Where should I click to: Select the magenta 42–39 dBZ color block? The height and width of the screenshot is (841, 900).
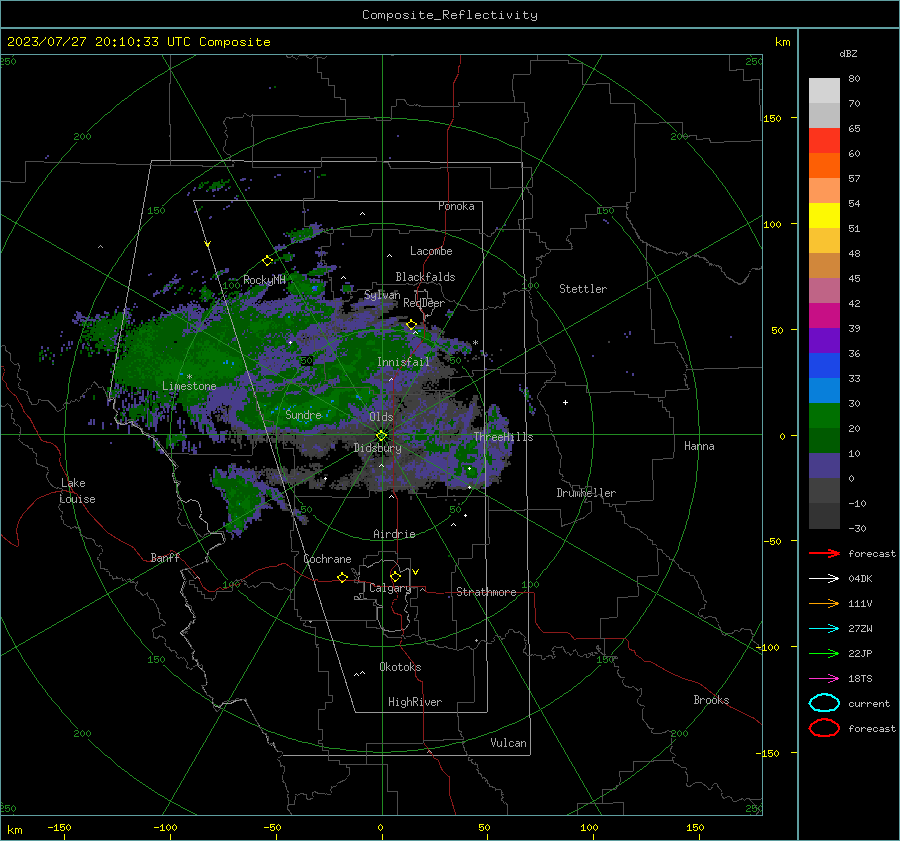824,316
